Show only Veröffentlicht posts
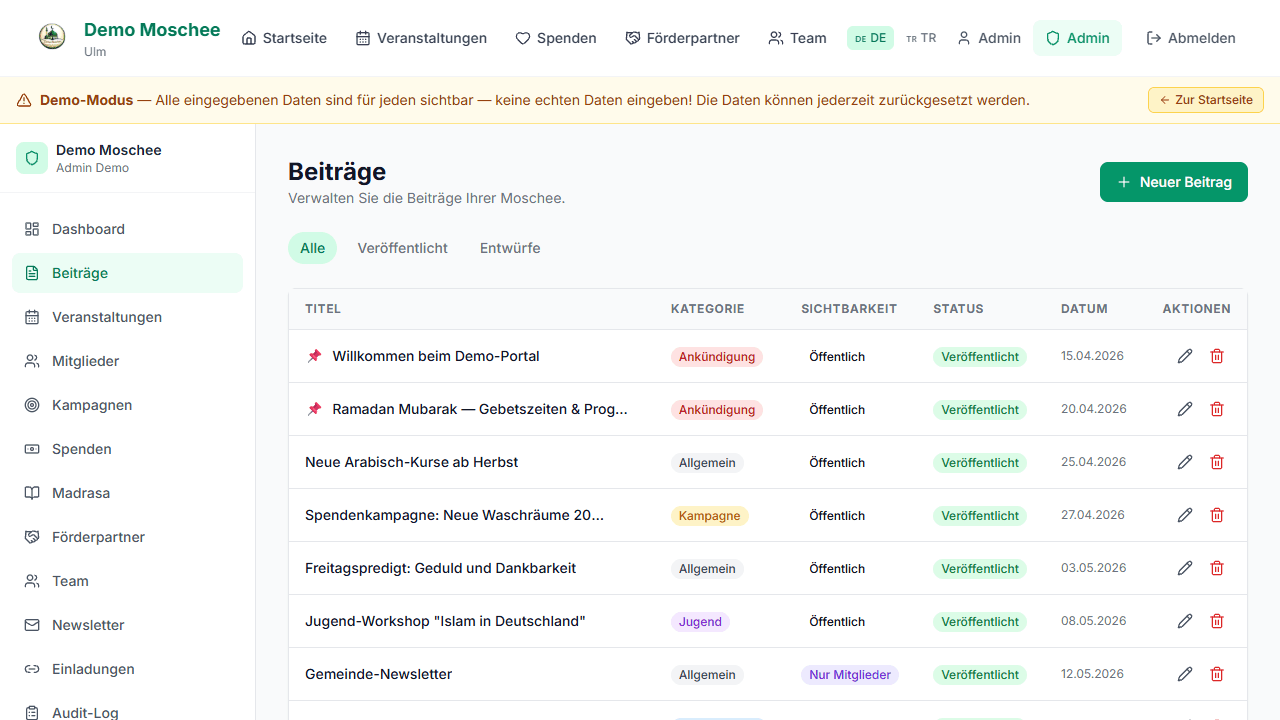Image resolution: width=1280 pixels, height=720 pixels. (403, 248)
